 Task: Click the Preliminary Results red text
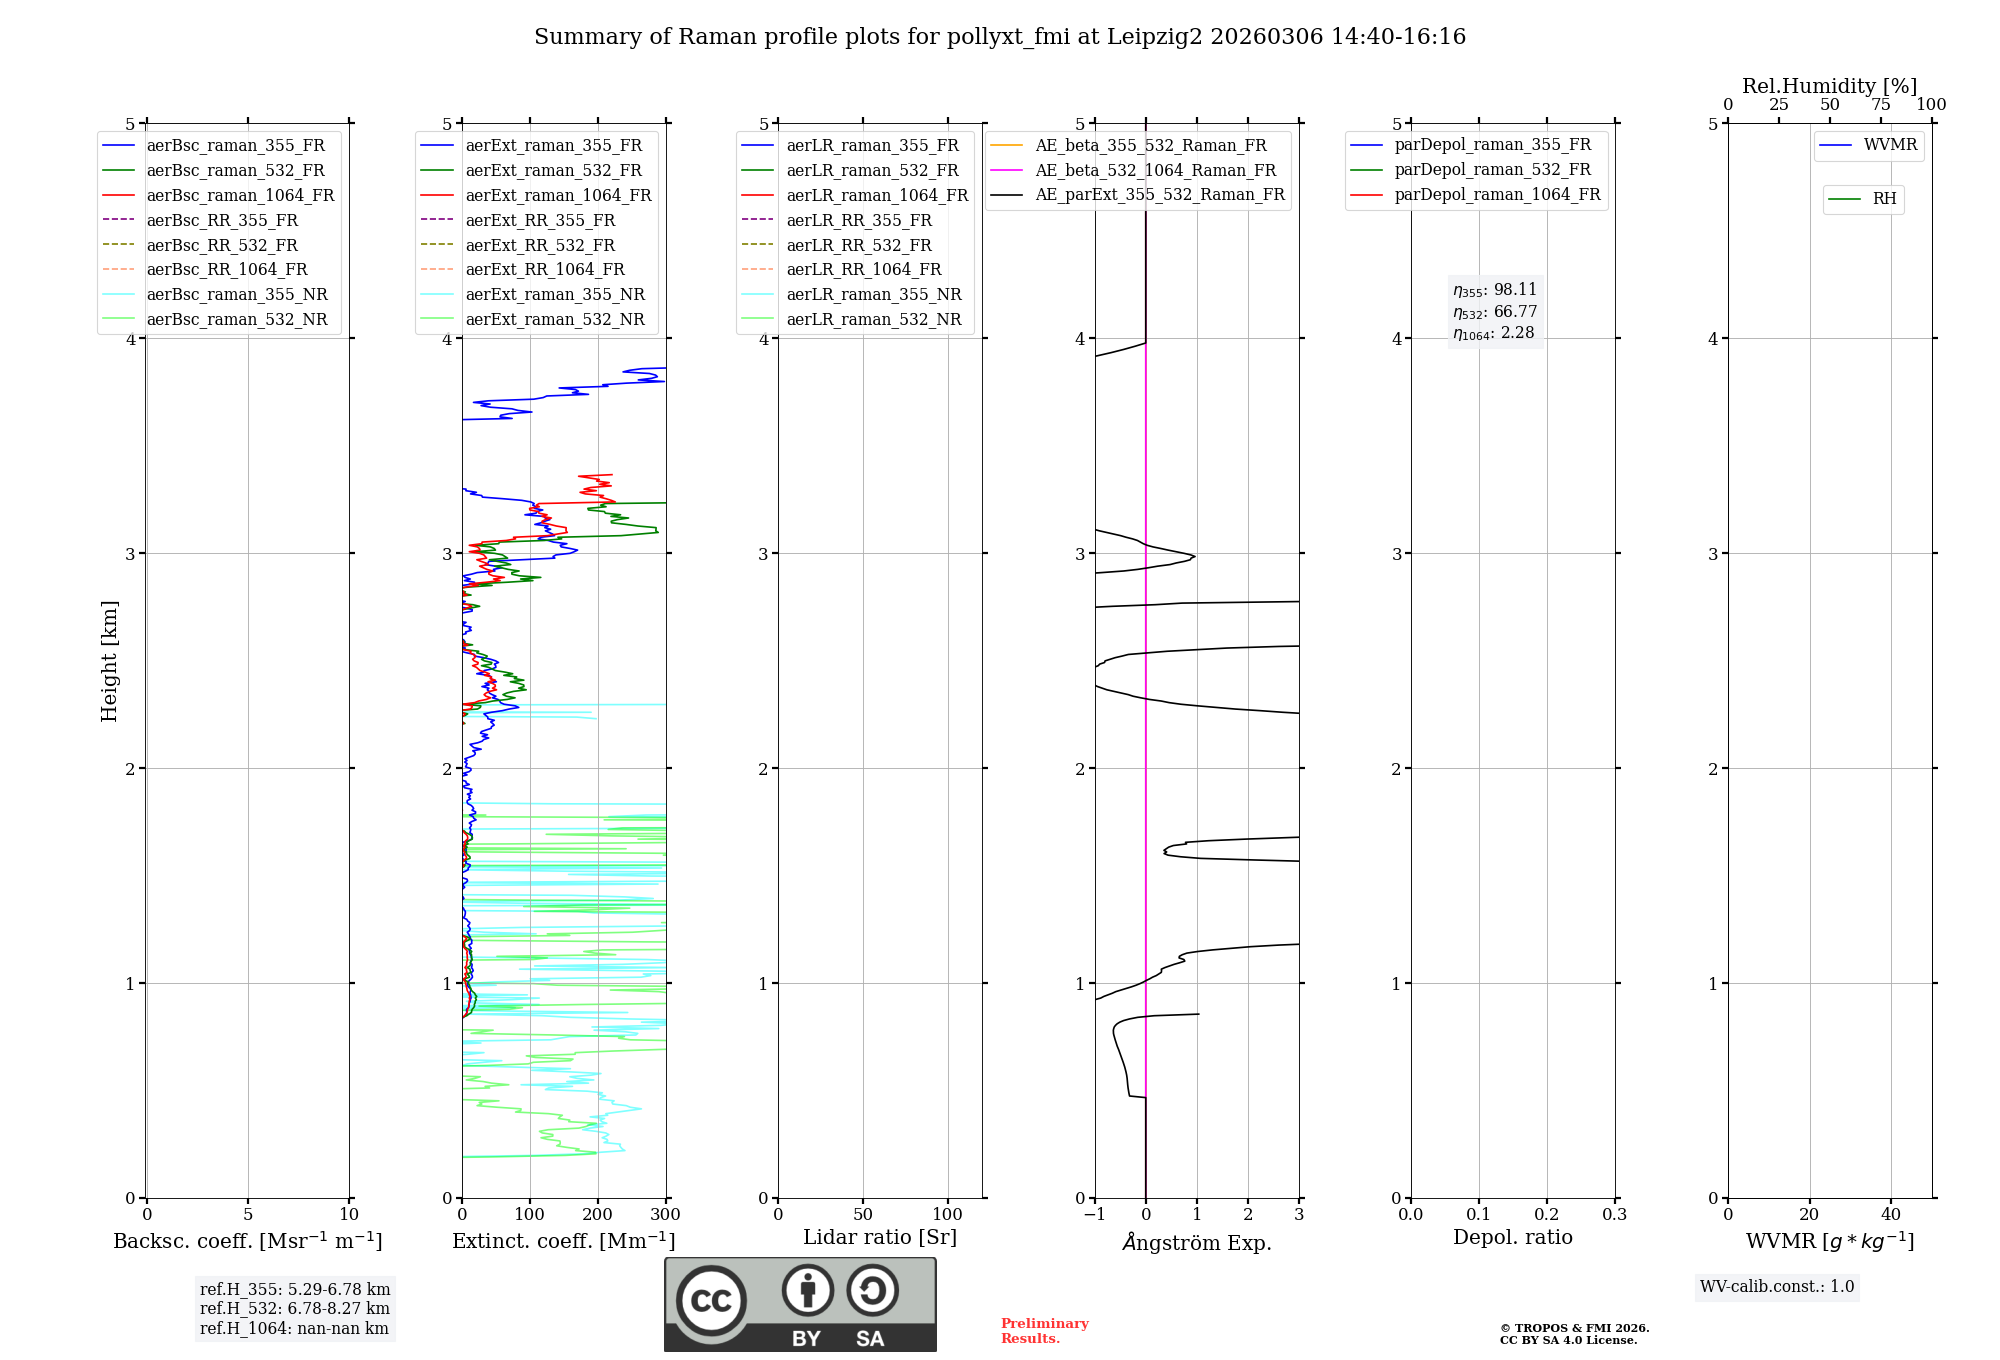[x=1044, y=1331]
